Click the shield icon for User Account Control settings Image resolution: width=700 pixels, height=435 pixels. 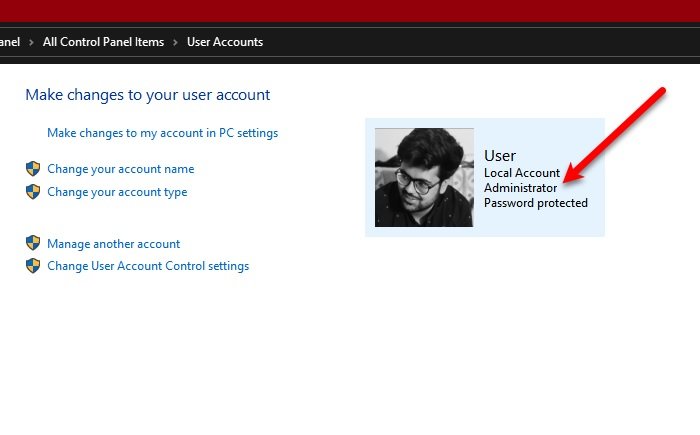[32, 266]
